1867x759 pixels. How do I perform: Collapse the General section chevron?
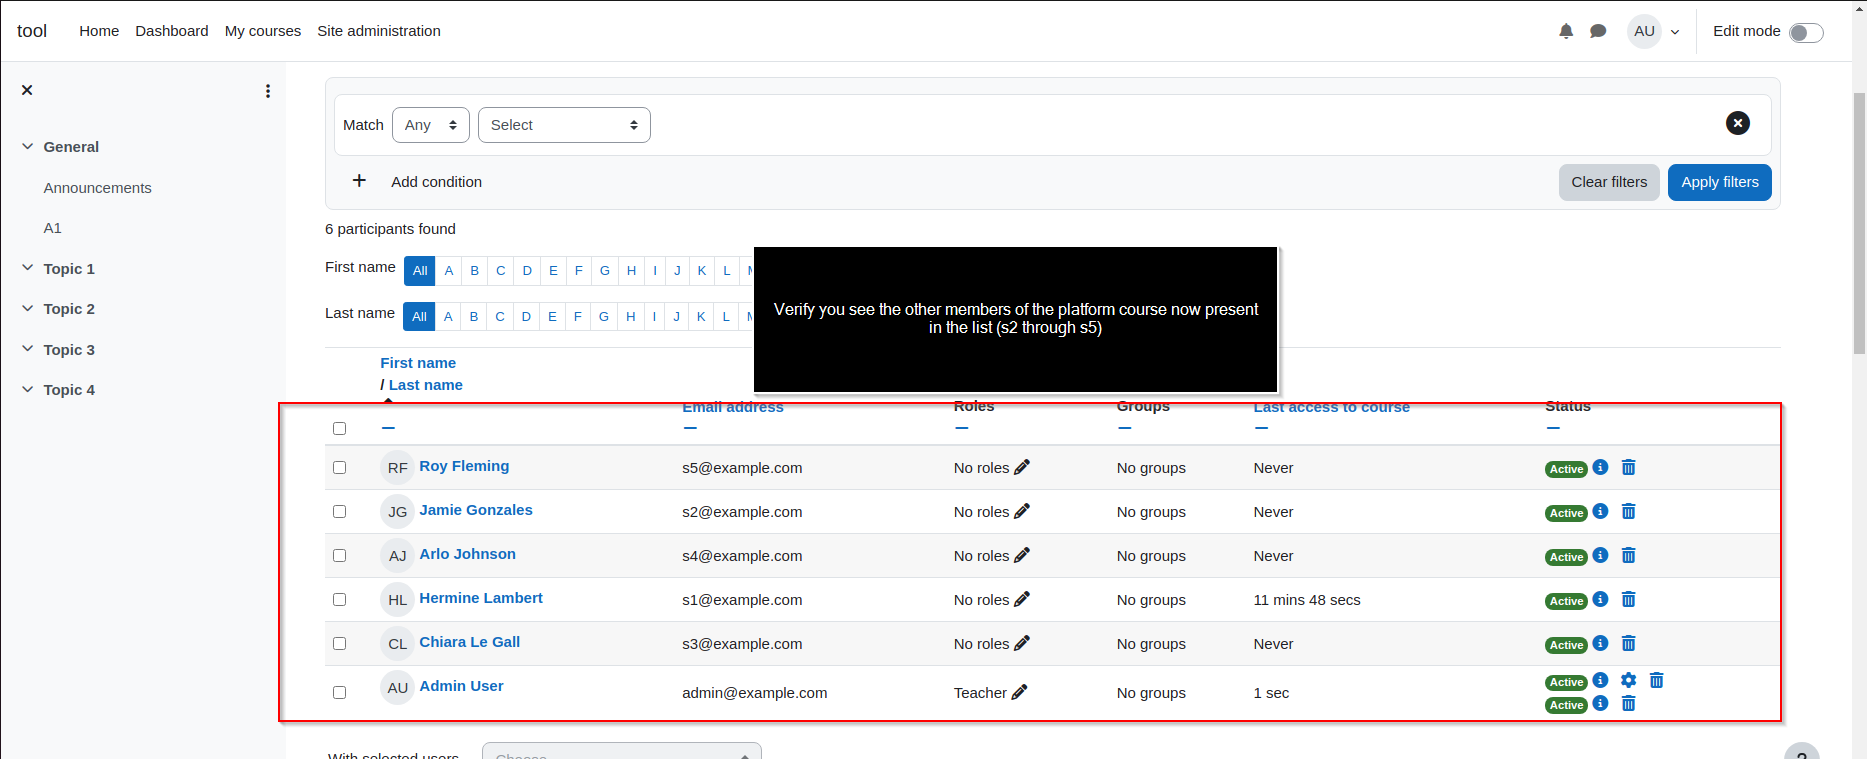(x=27, y=146)
